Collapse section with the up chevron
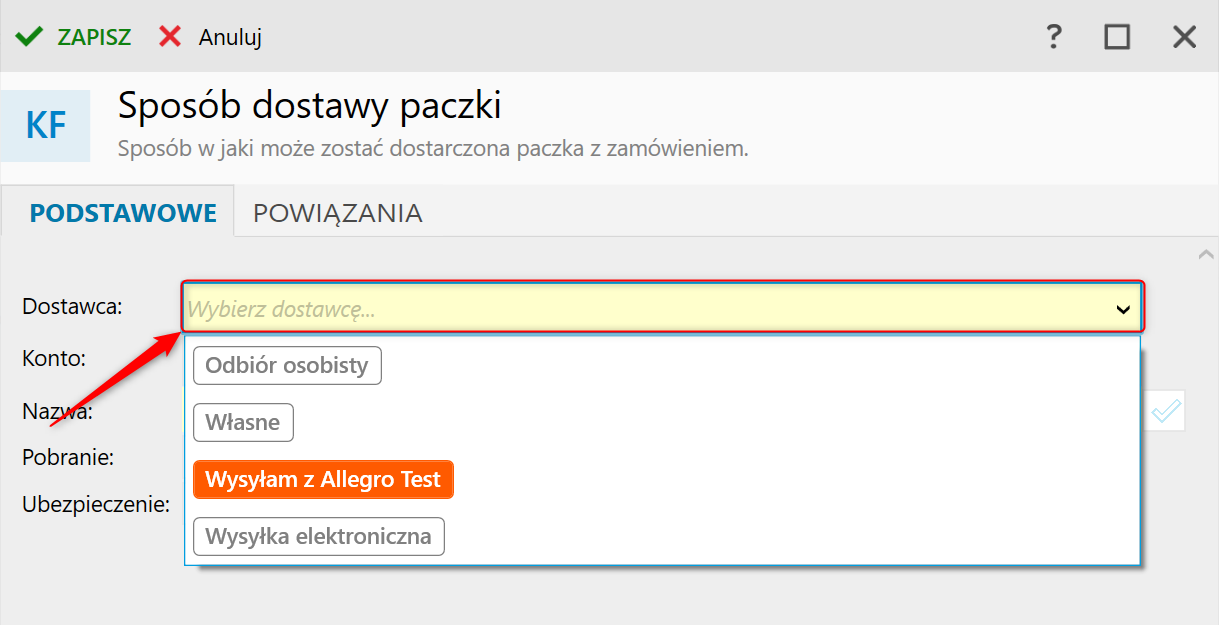This screenshot has width=1219, height=625. pos(1206,255)
